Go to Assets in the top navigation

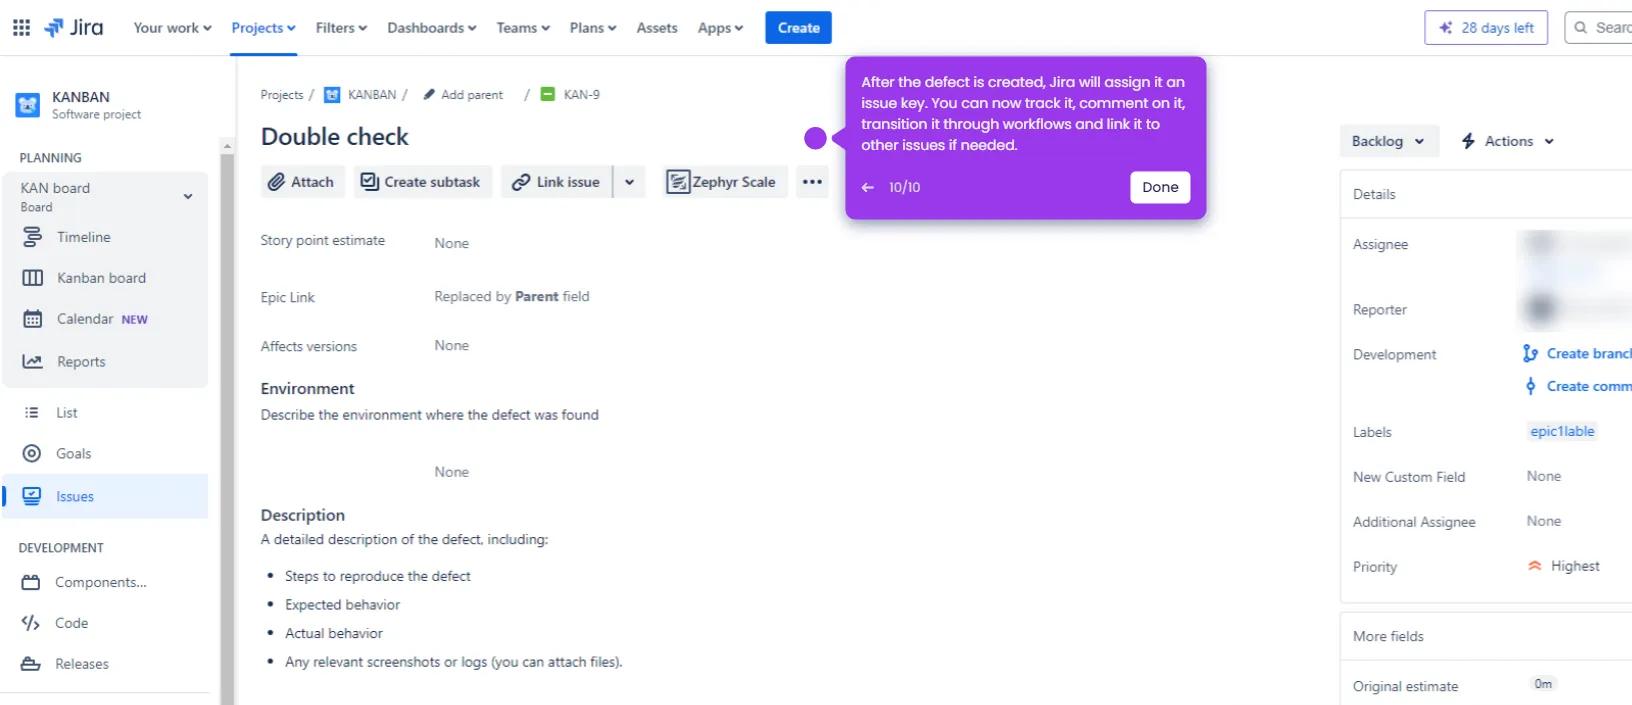click(x=657, y=28)
